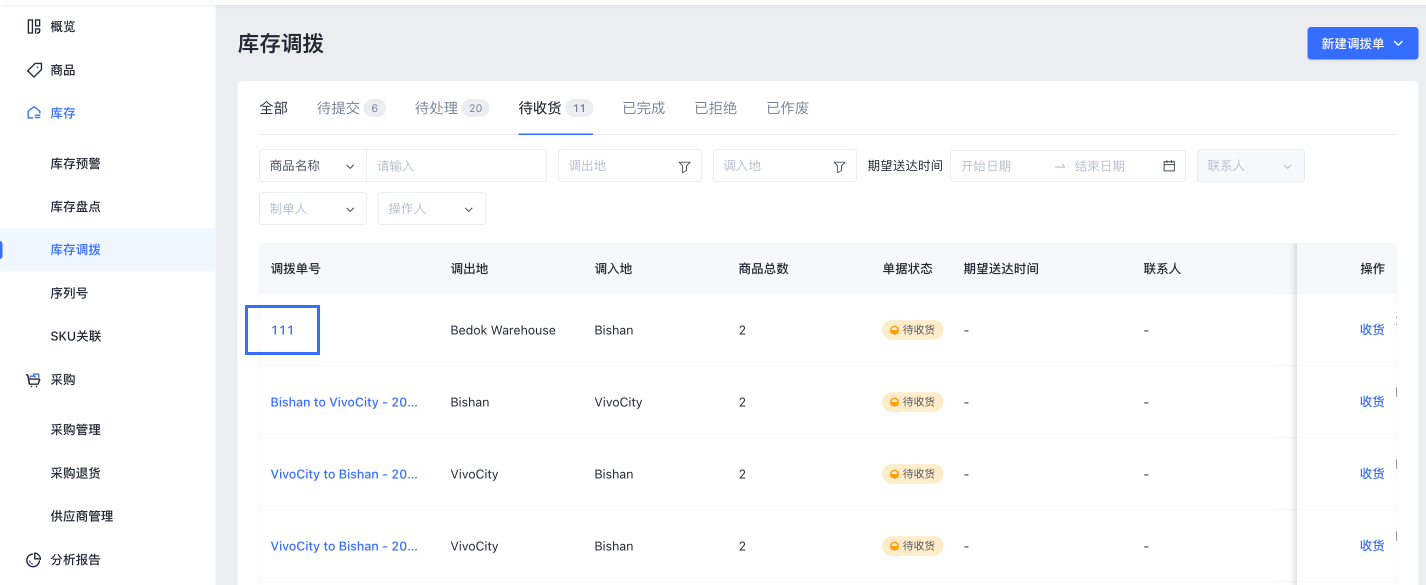
Task: Open the date range calendar icon
Action: (x=1169, y=166)
